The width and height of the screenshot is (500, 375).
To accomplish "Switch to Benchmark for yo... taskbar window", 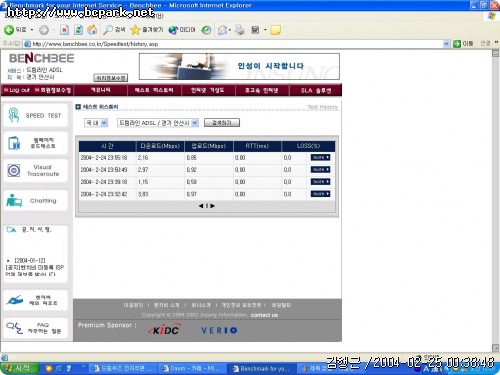I will tap(262, 368).
